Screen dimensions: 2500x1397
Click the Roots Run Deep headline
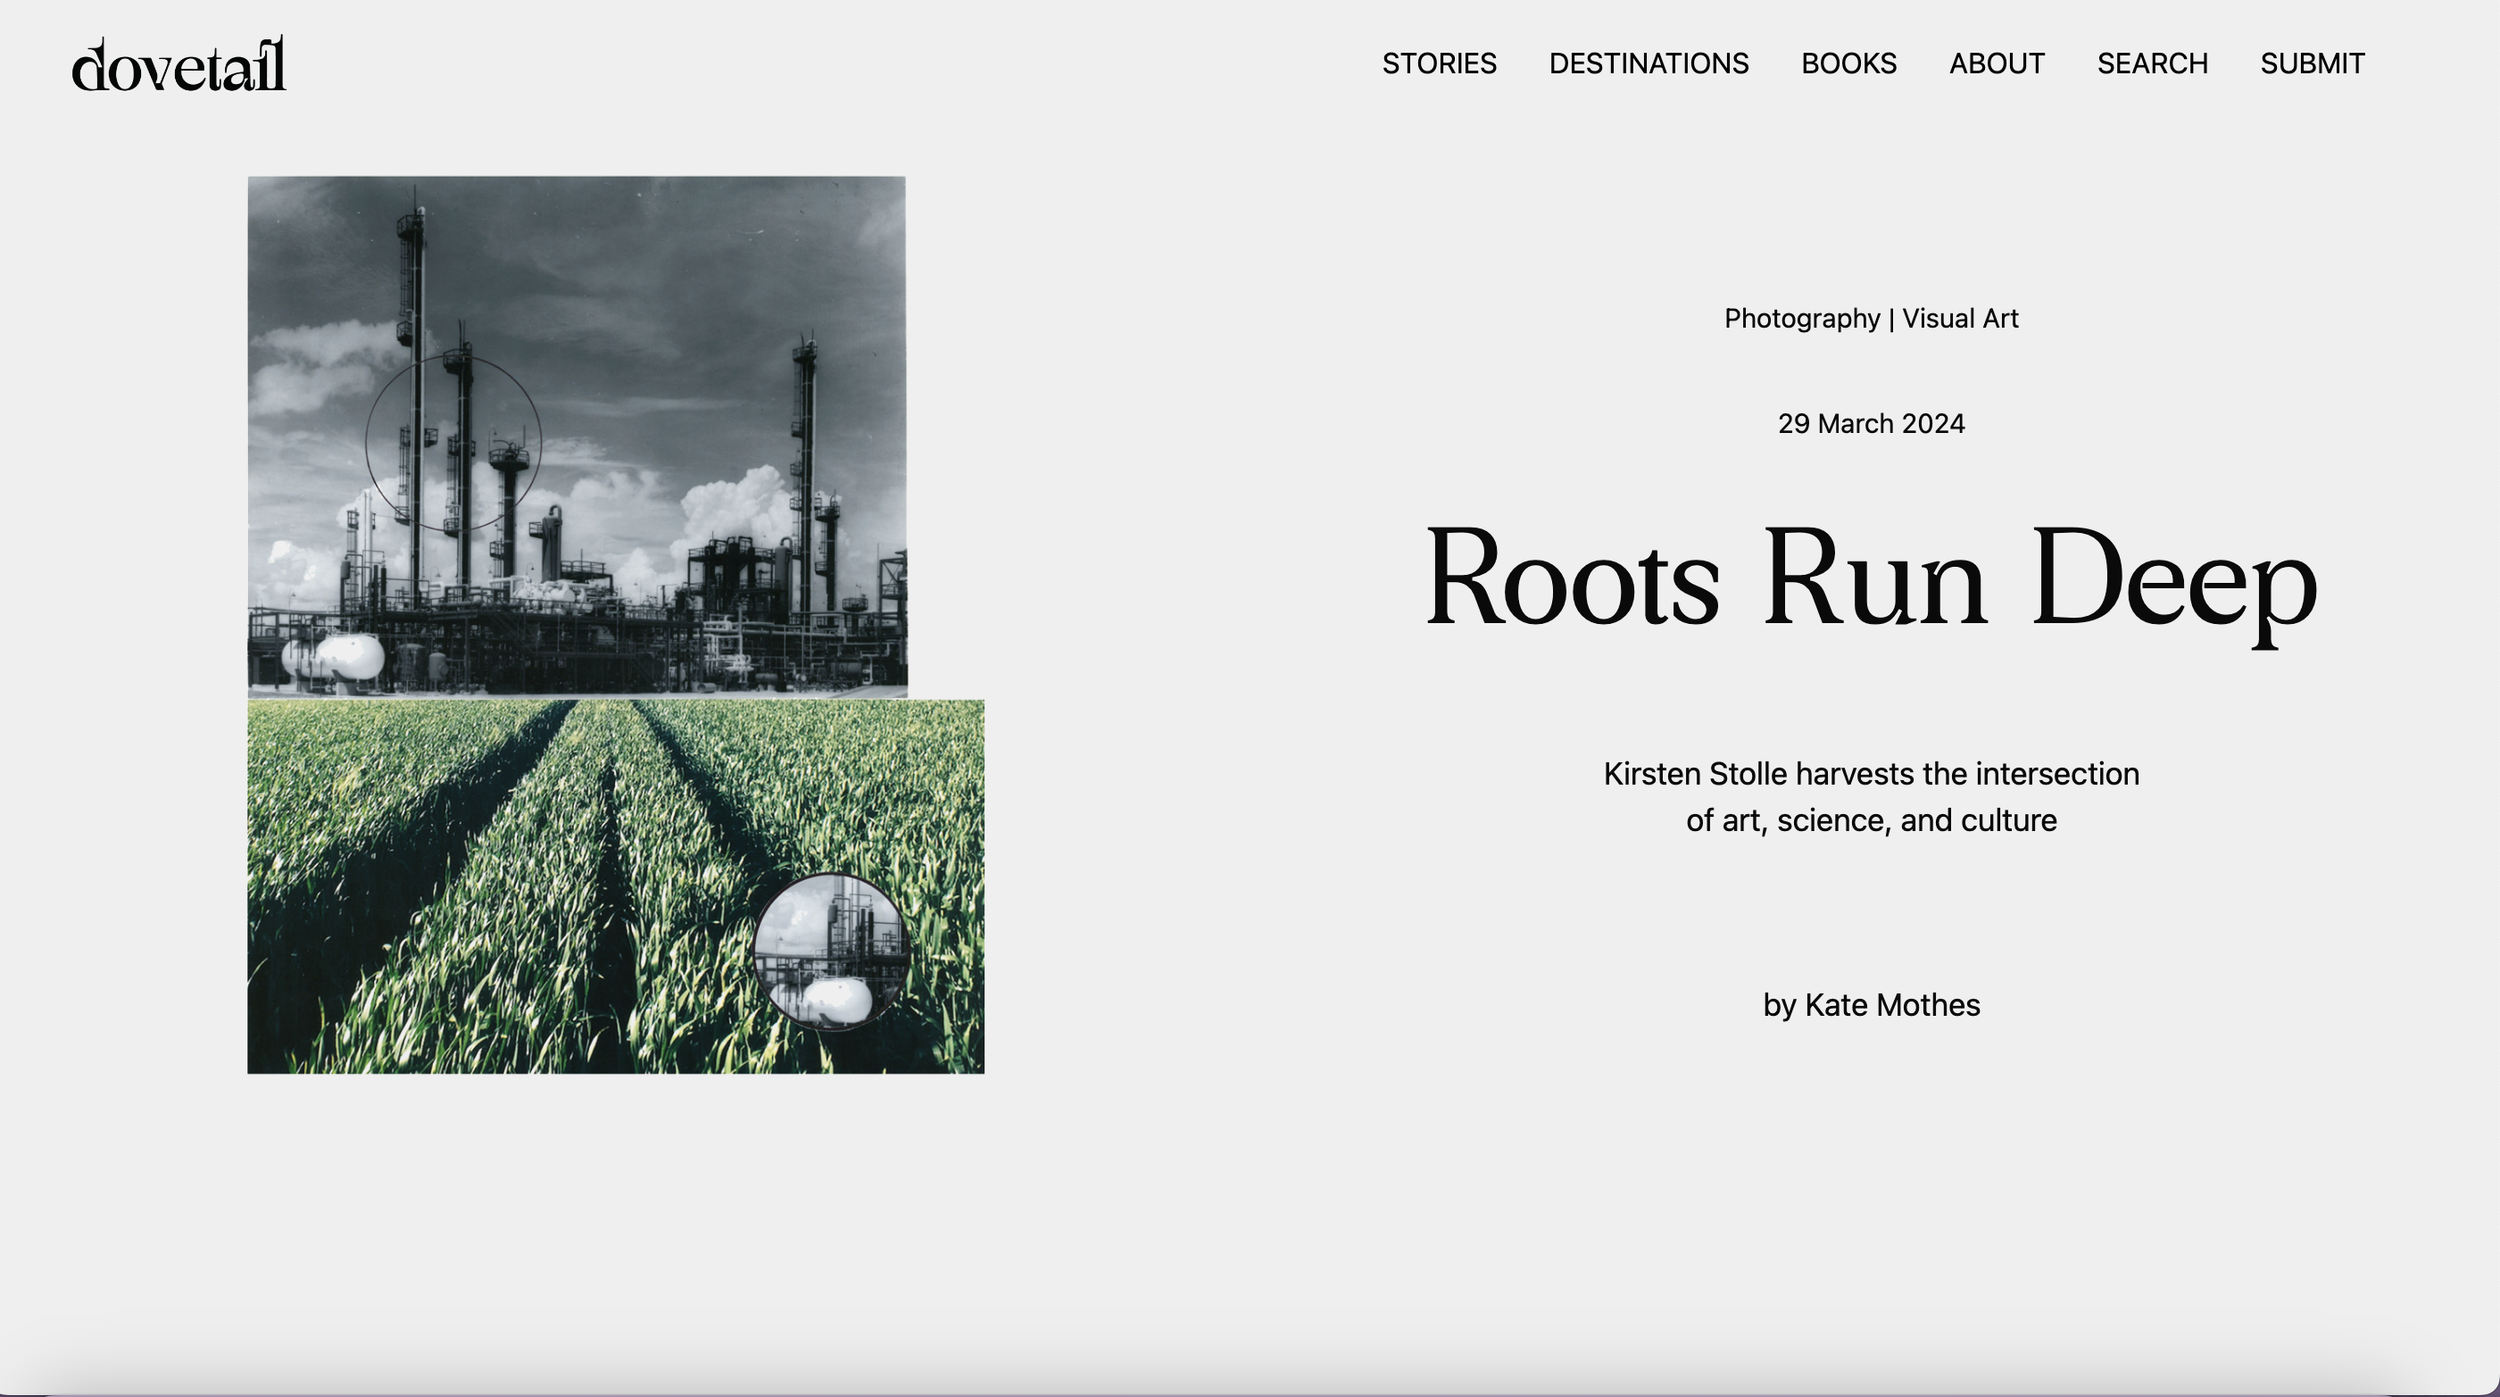tap(1870, 578)
